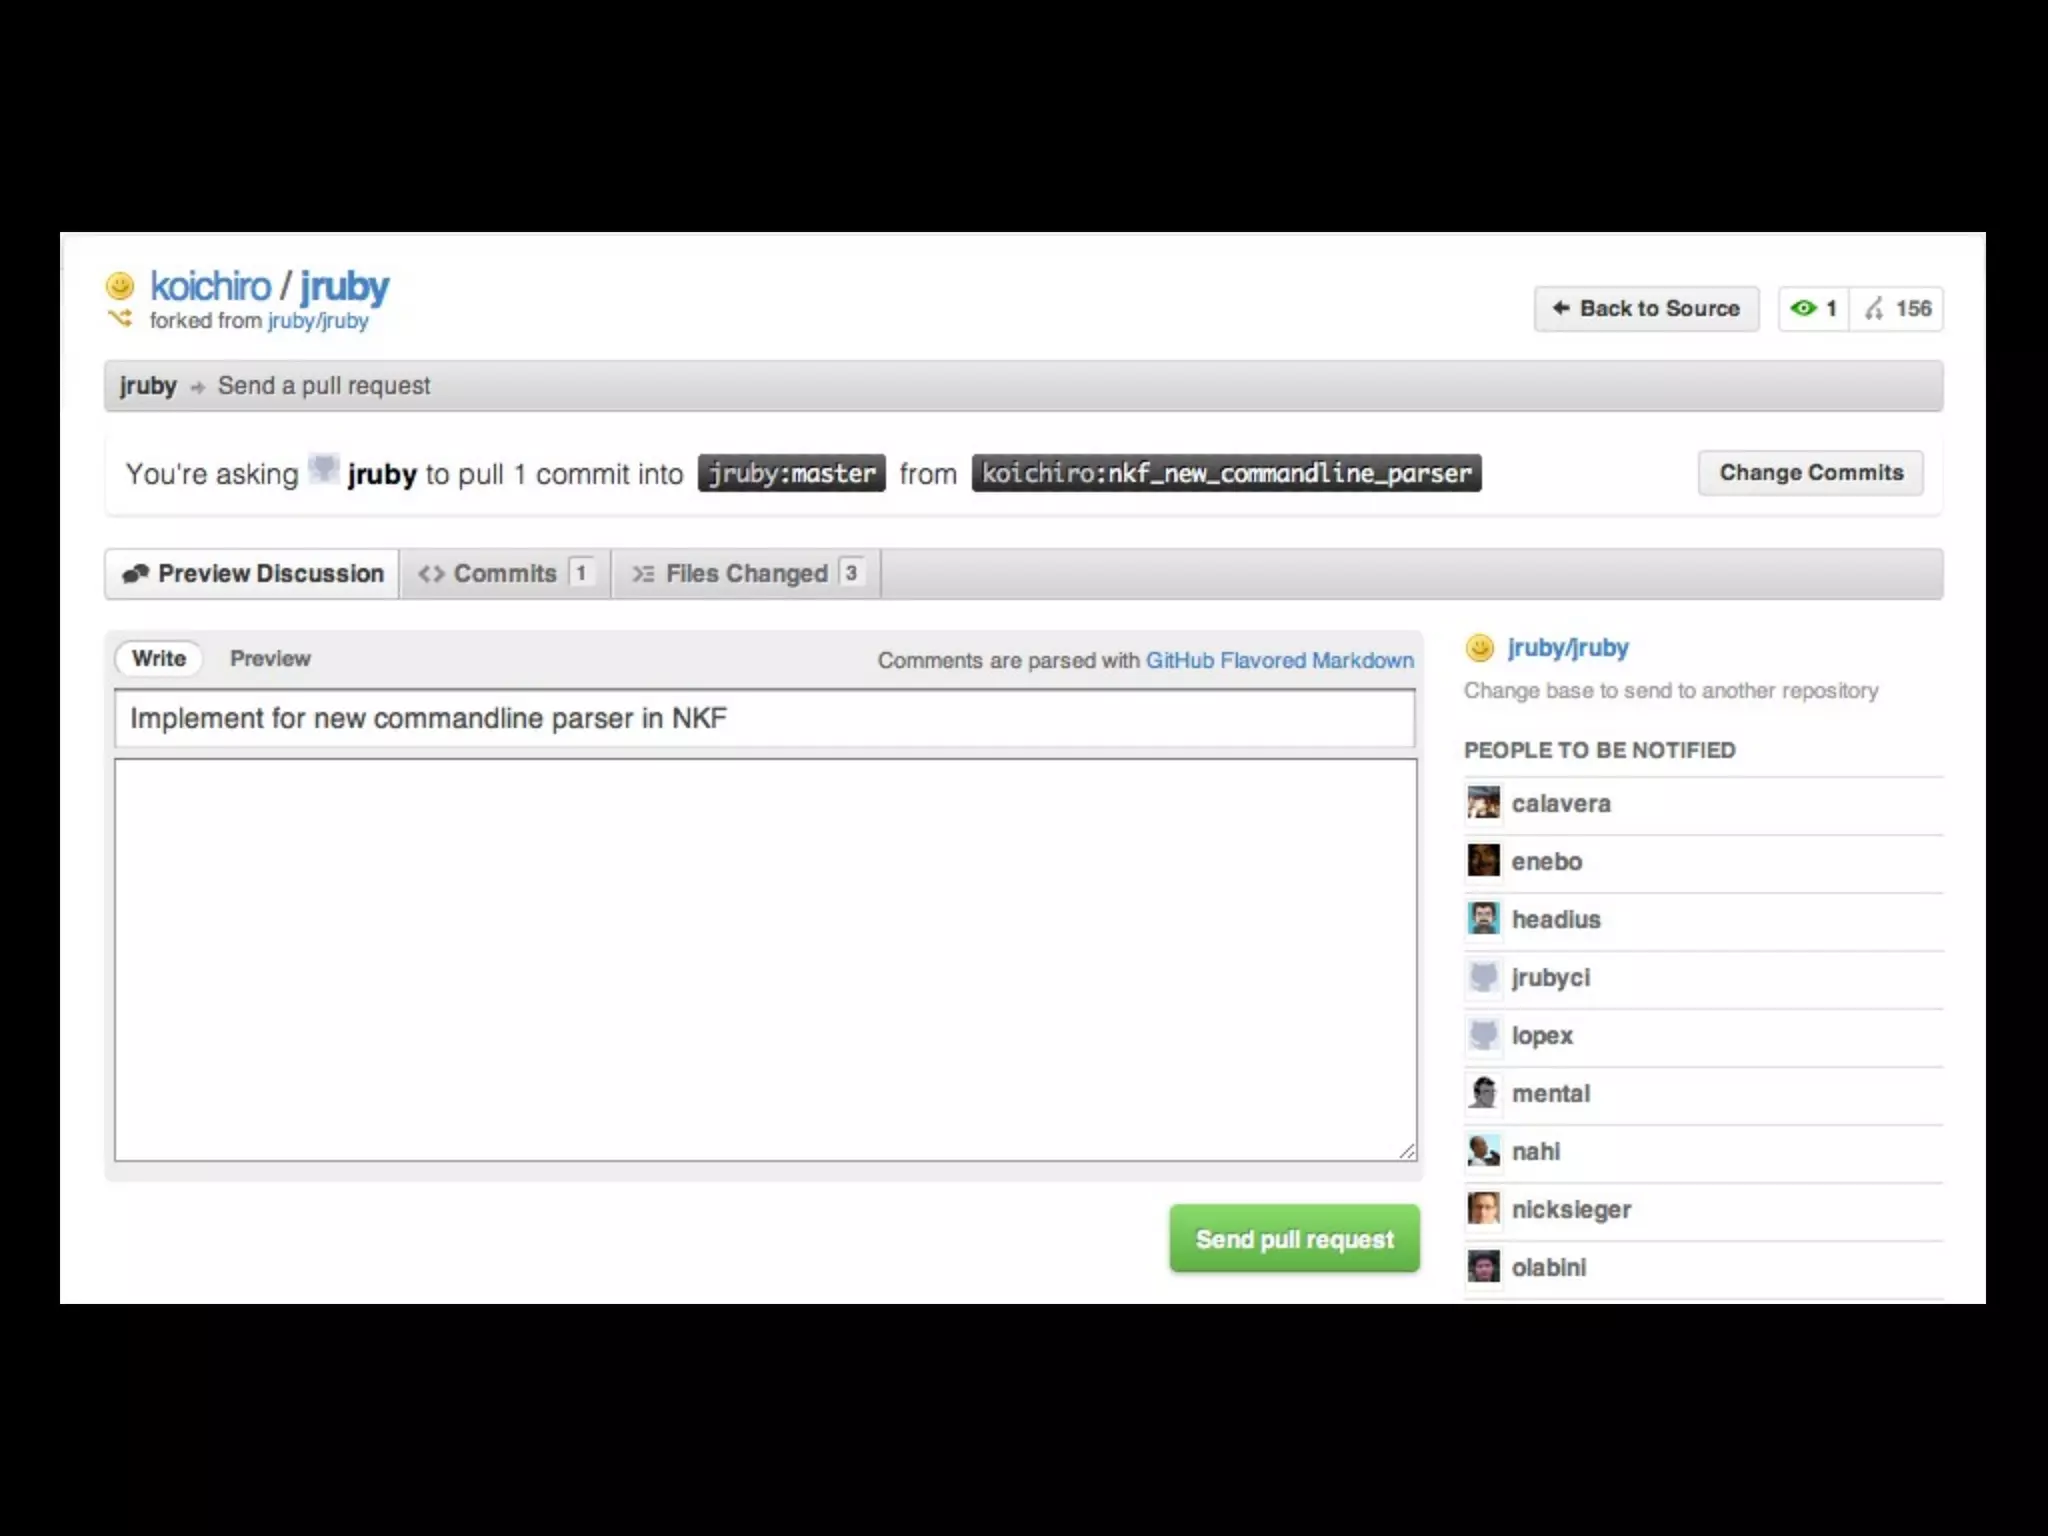The image size is (2048, 1536).
Task: Click nicksieger's avatar image
Action: click(x=1483, y=1209)
